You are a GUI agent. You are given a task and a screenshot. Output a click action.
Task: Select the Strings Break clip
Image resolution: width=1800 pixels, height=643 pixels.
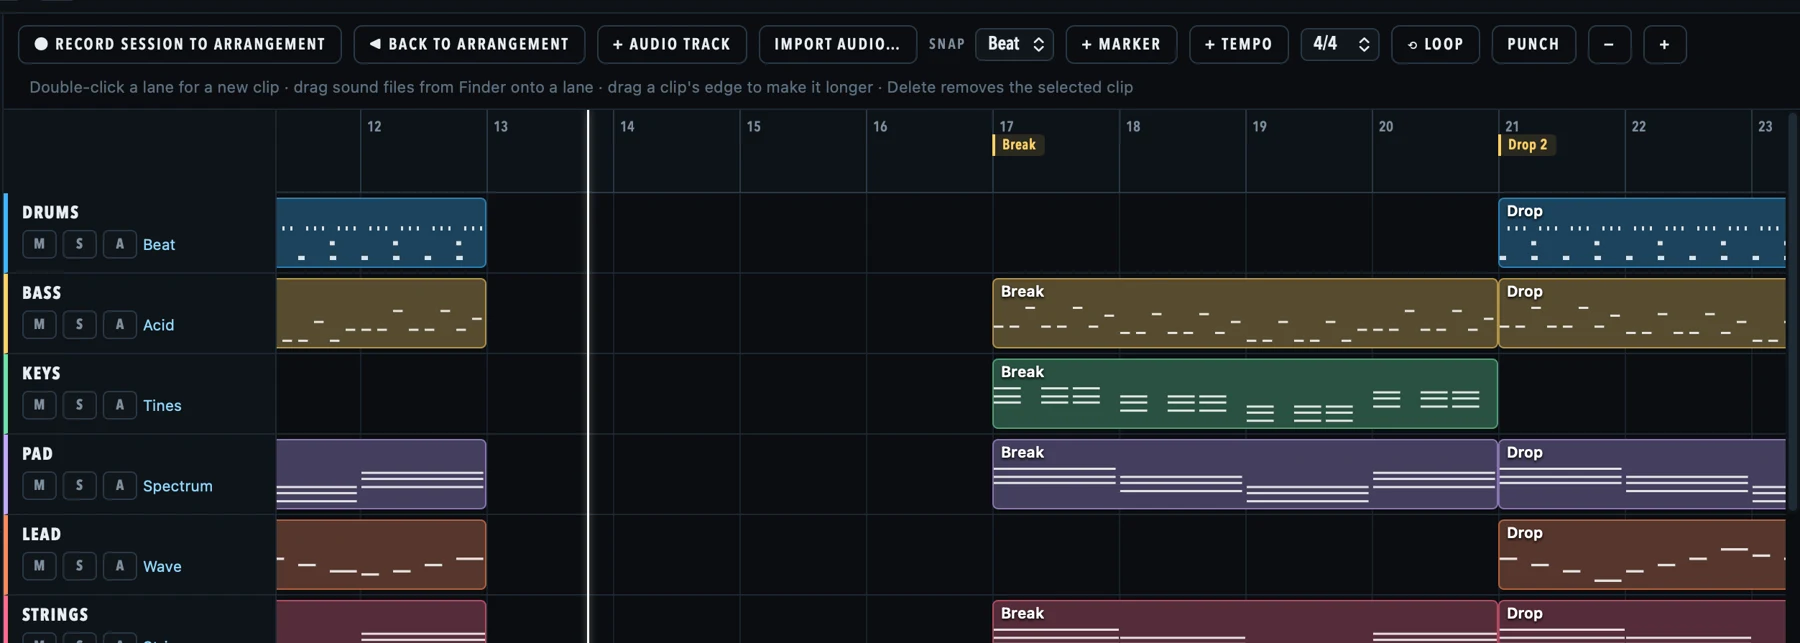1245,621
